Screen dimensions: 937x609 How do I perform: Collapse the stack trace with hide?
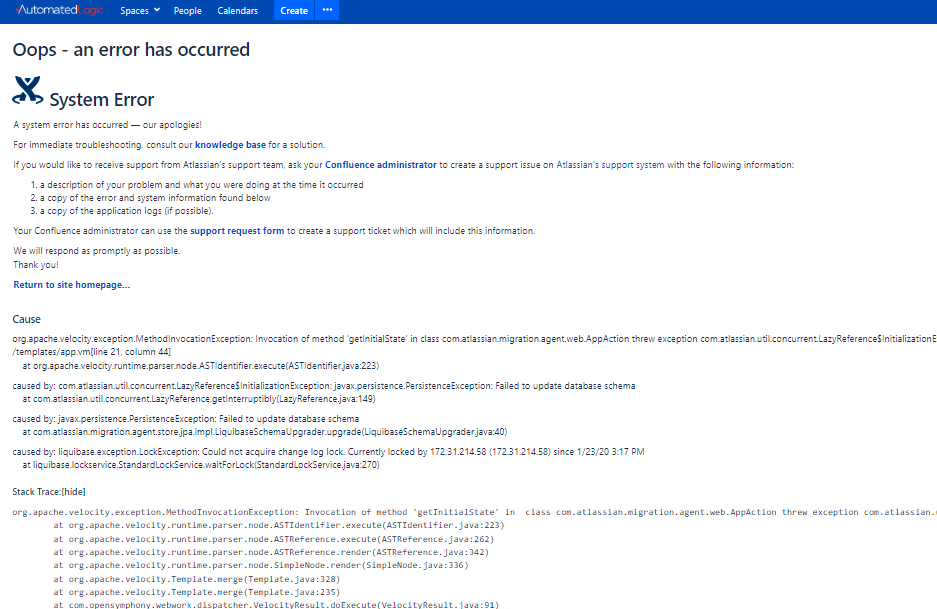[x=74, y=492]
